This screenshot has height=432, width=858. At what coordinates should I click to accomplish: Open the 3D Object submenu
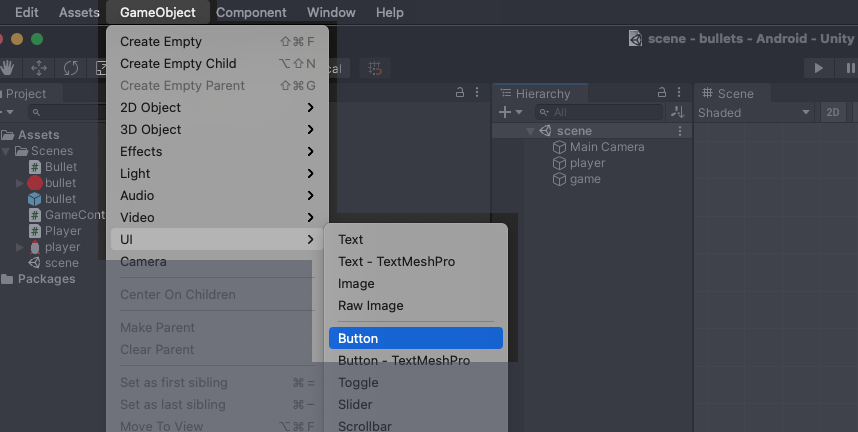[x=219, y=129]
